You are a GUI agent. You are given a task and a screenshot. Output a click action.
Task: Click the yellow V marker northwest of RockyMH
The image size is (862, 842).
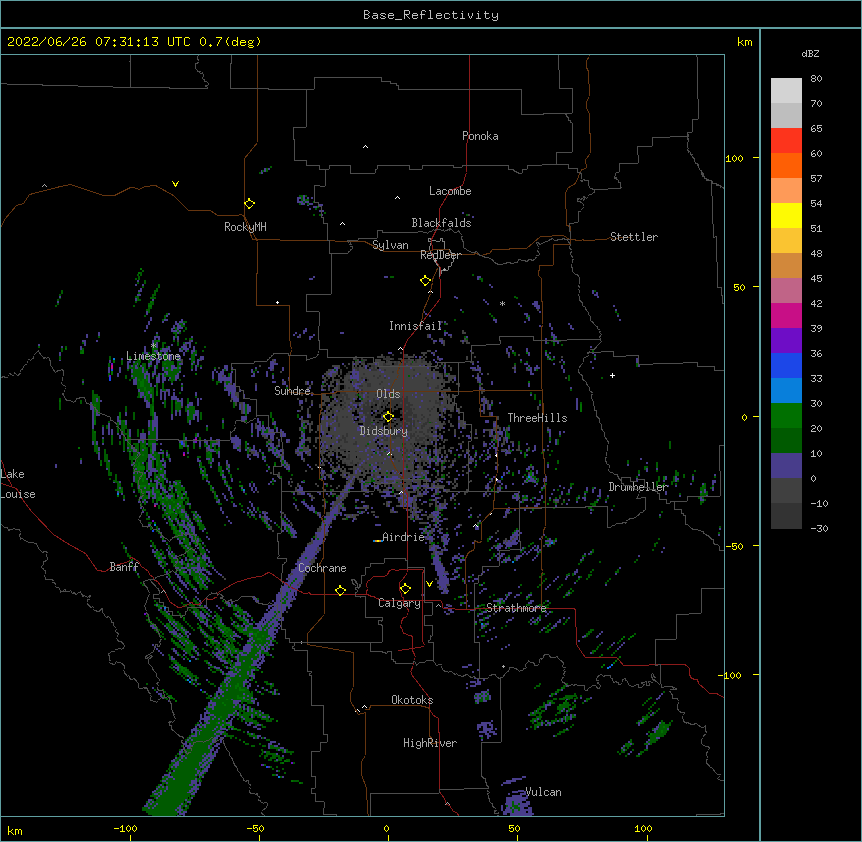(x=175, y=184)
